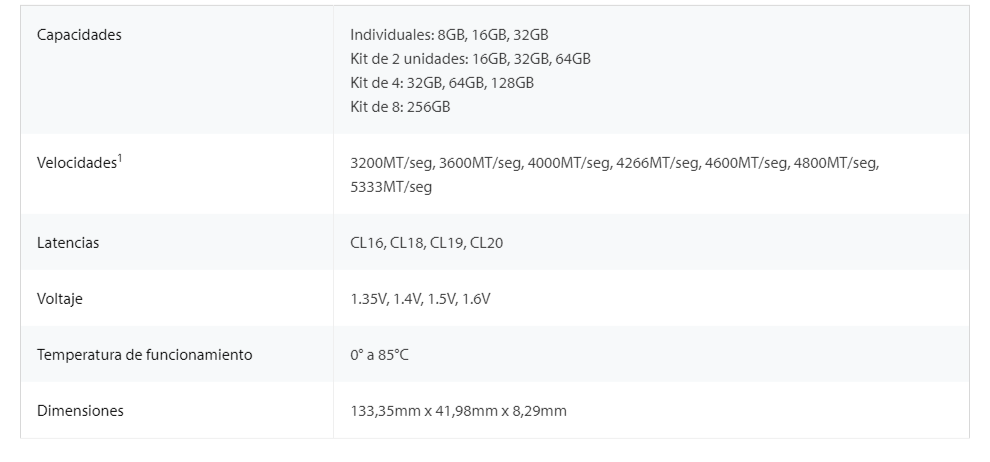Select the 1.35V voltage value
990x462 pixels.
pos(367,299)
